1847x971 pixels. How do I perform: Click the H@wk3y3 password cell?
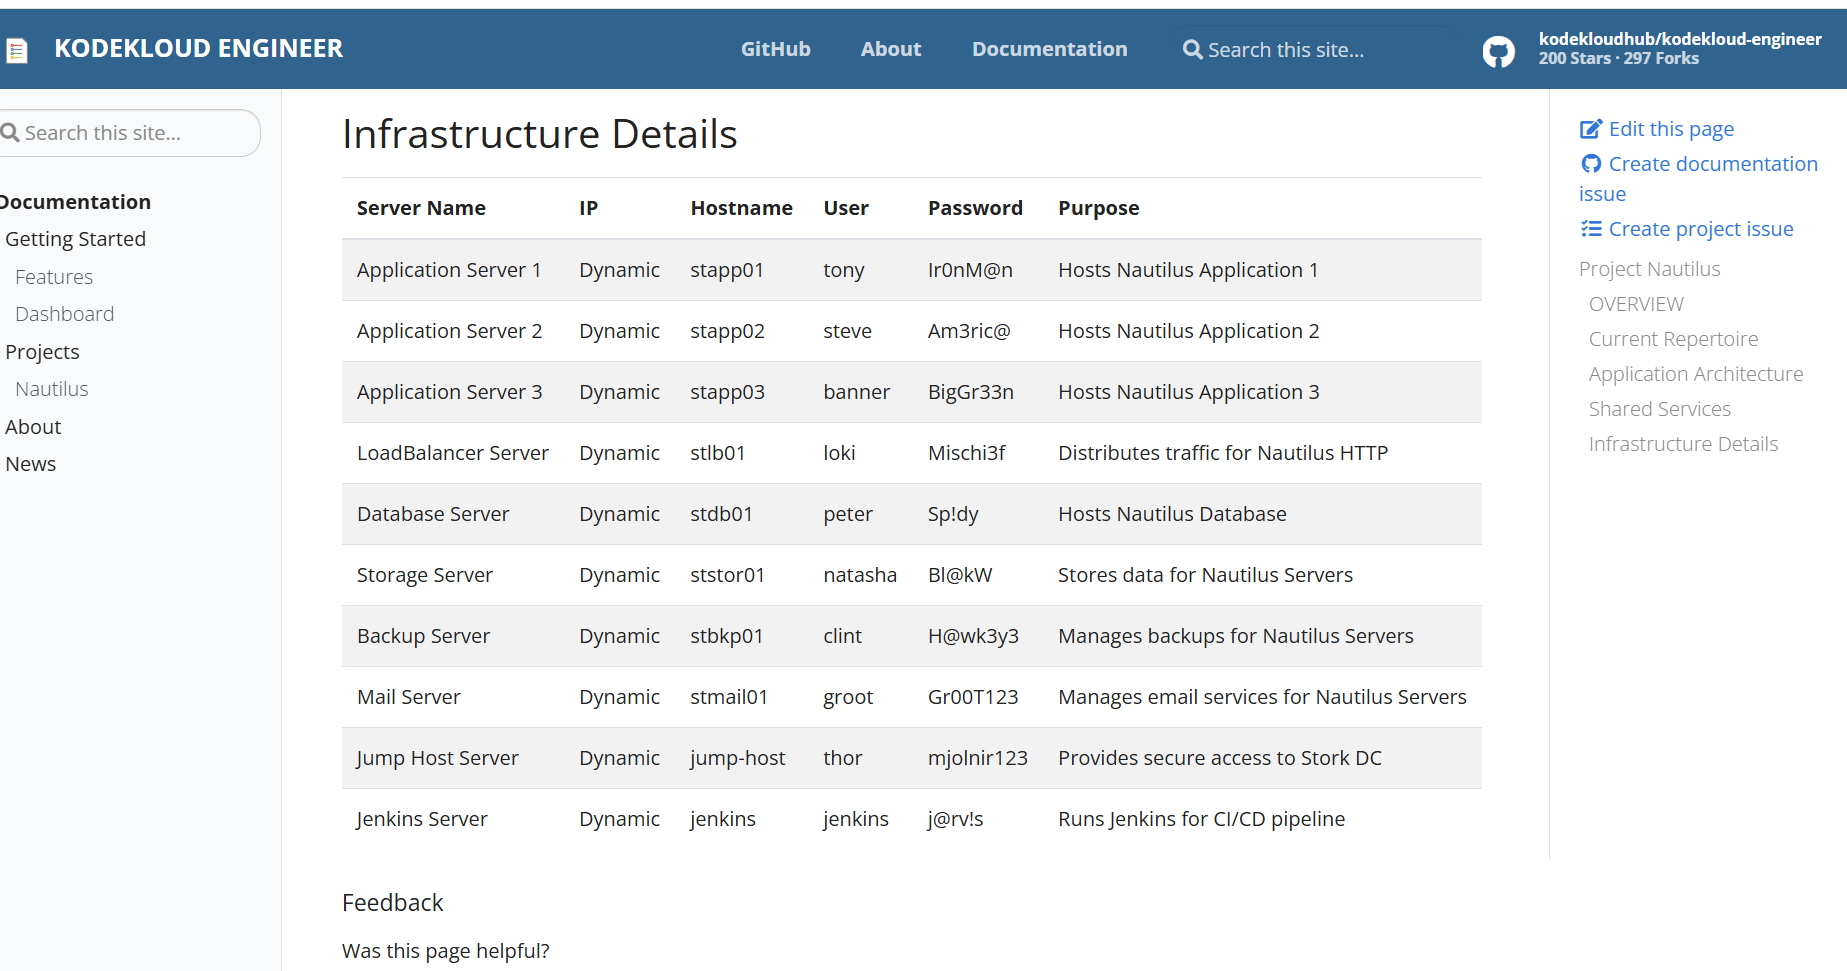(973, 636)
